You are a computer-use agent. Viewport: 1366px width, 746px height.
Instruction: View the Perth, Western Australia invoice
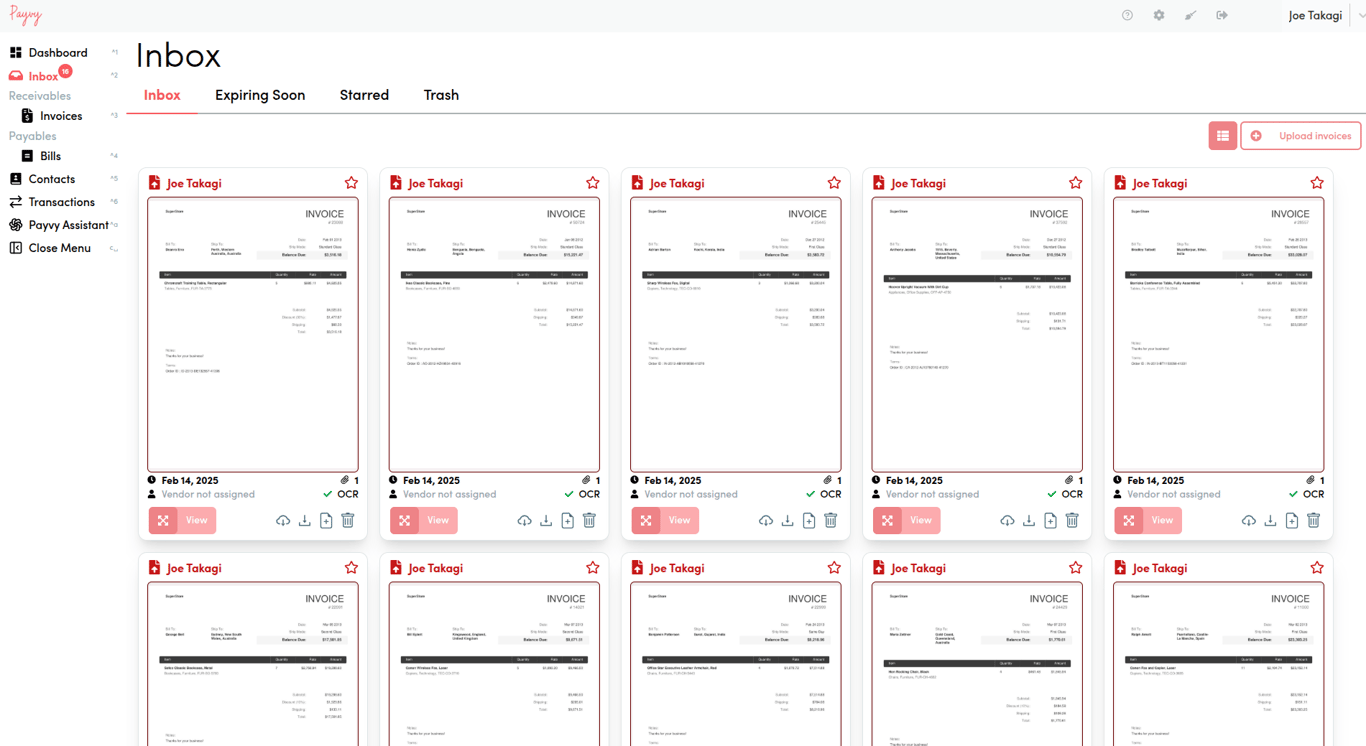coord(182,520)
